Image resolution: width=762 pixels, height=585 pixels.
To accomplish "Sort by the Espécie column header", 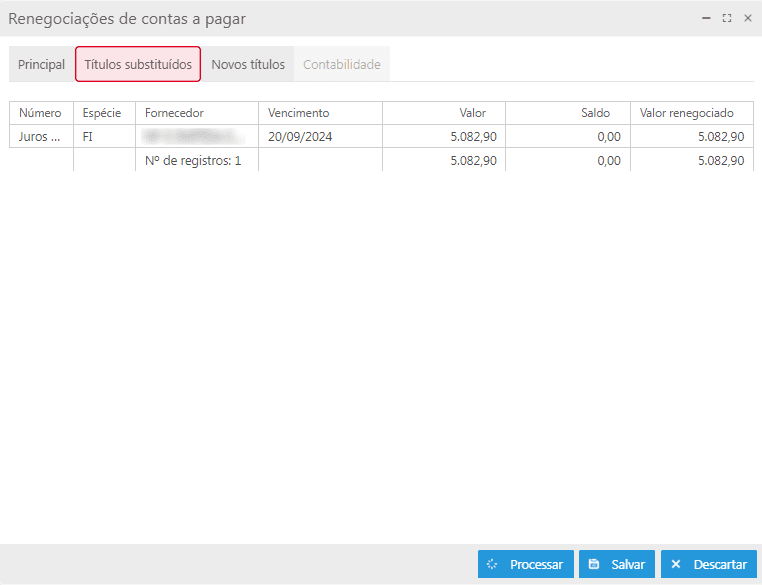I will tap(103, 113).
